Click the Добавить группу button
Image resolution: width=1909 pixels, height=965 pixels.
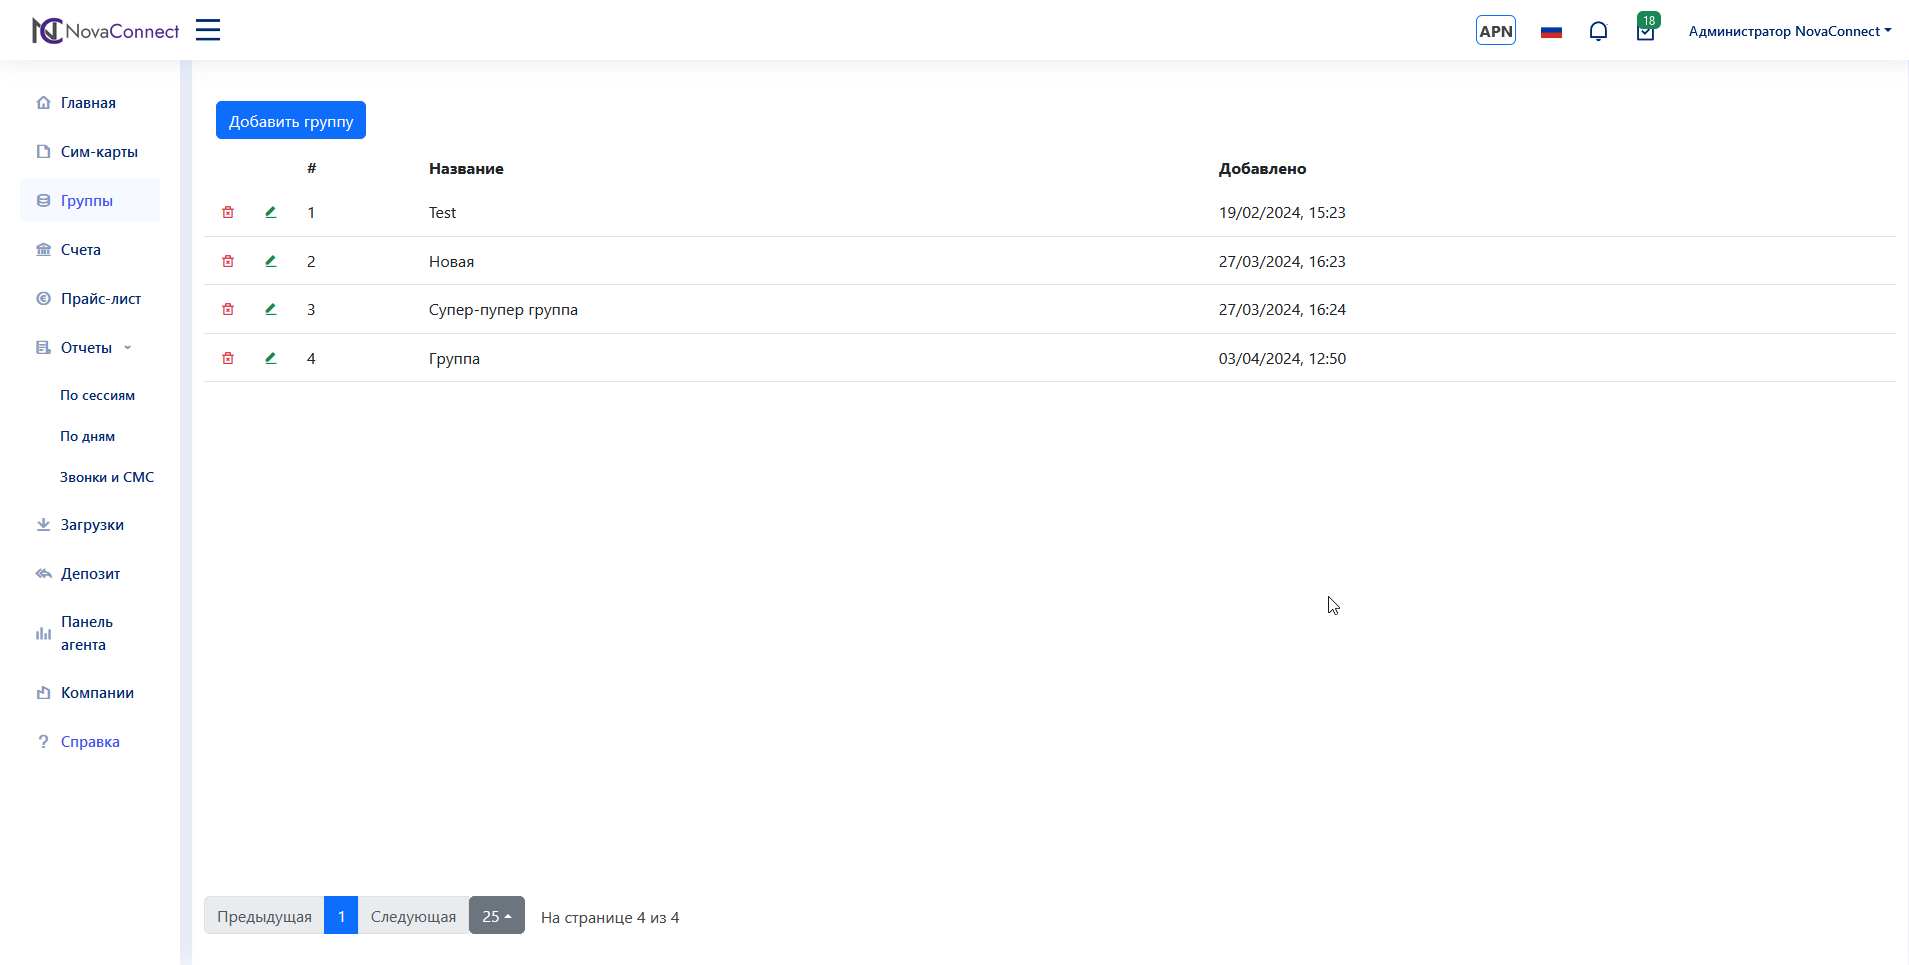click(291, 121)
